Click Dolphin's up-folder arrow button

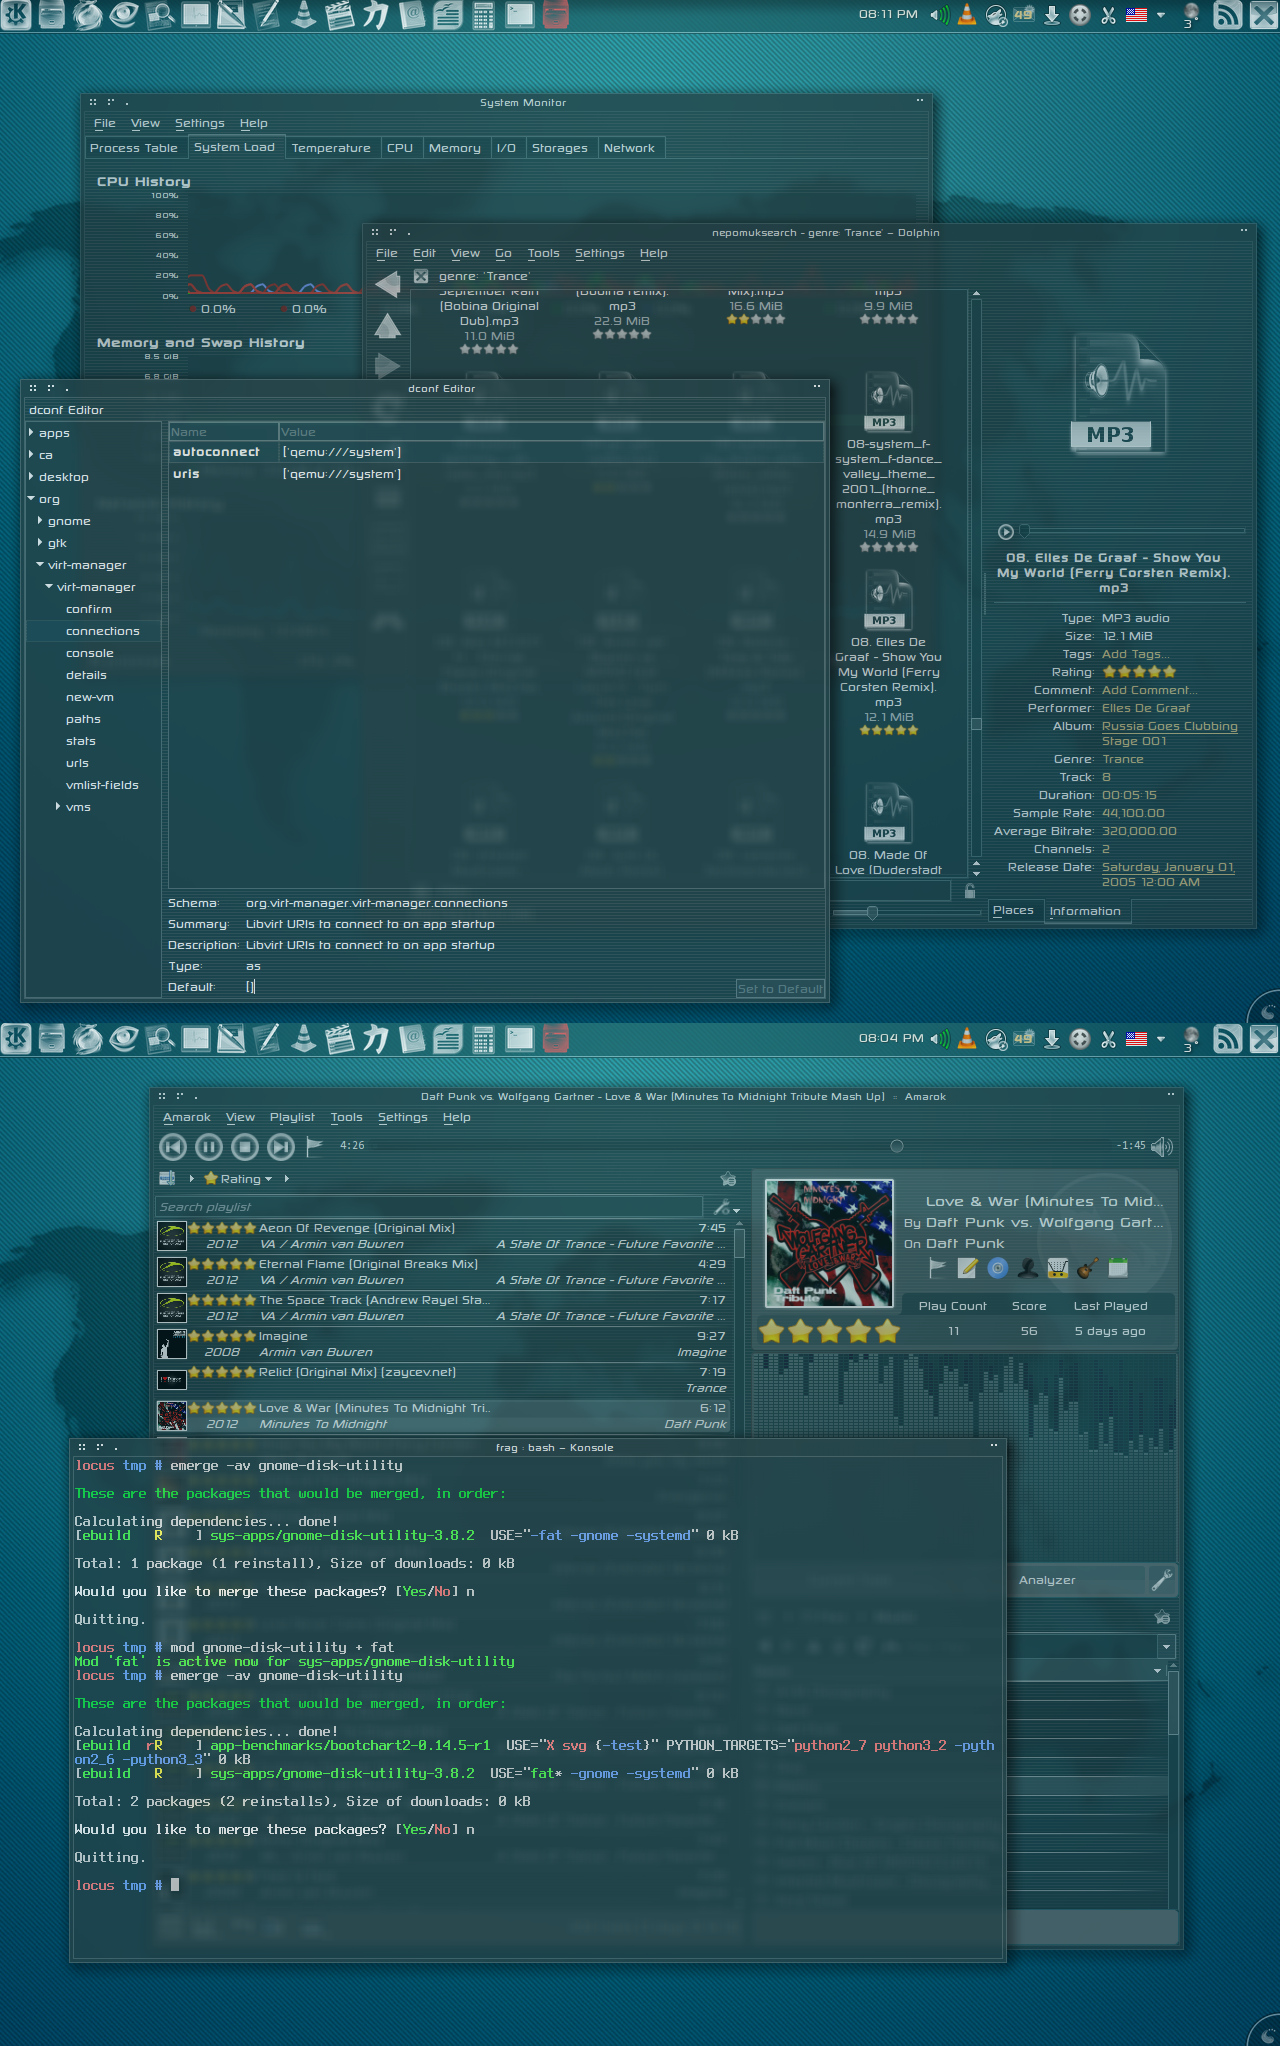tap(388, 325)
